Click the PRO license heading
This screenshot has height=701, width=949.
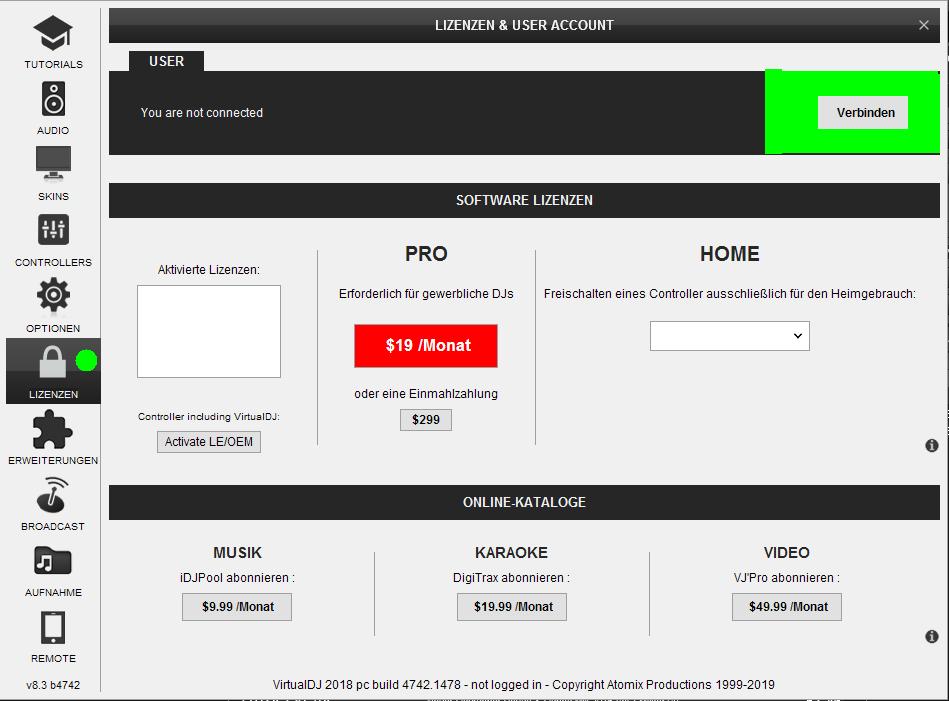(x=426, y=254)
